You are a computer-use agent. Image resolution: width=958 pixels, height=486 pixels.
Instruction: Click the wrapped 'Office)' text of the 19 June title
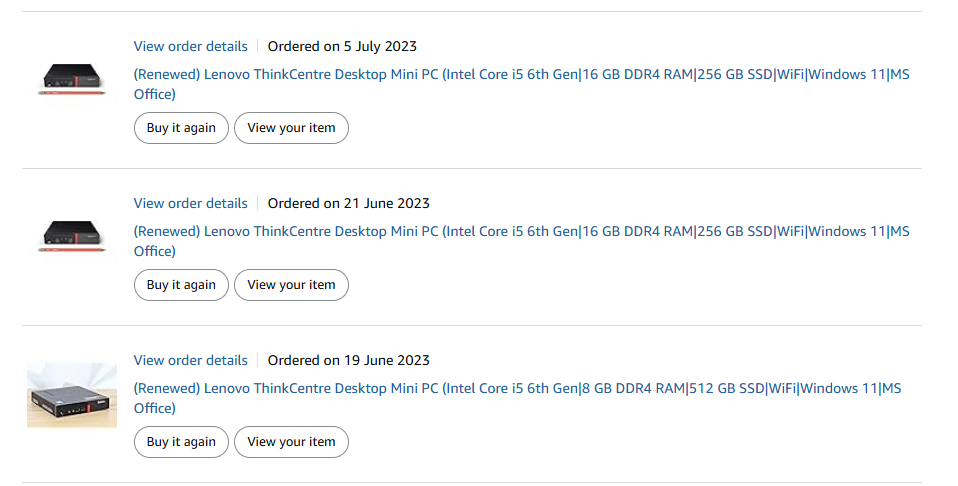click(x=155, y=409)
